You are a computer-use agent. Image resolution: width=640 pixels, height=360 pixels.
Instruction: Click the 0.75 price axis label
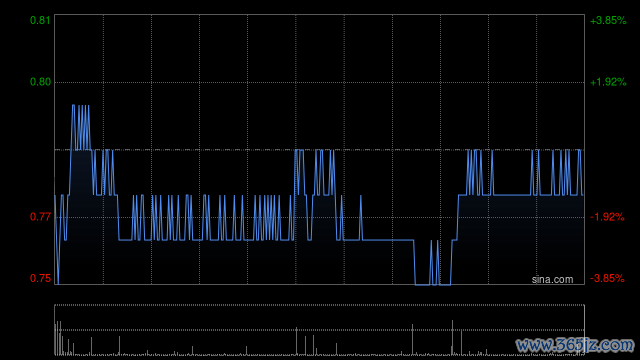pos(40,278)
